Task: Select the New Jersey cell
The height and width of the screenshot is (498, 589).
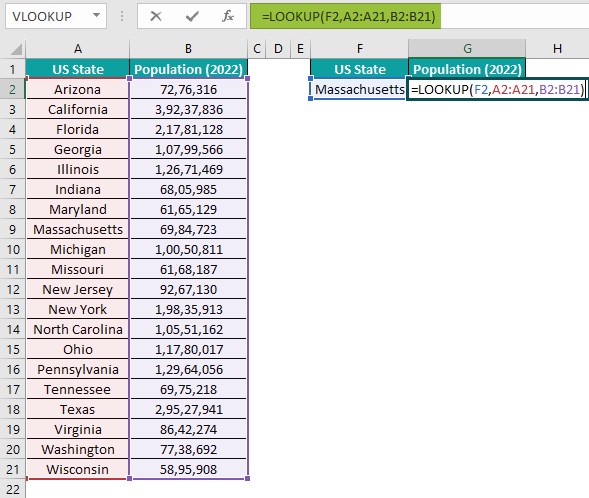Action: (x=77, y=289)
